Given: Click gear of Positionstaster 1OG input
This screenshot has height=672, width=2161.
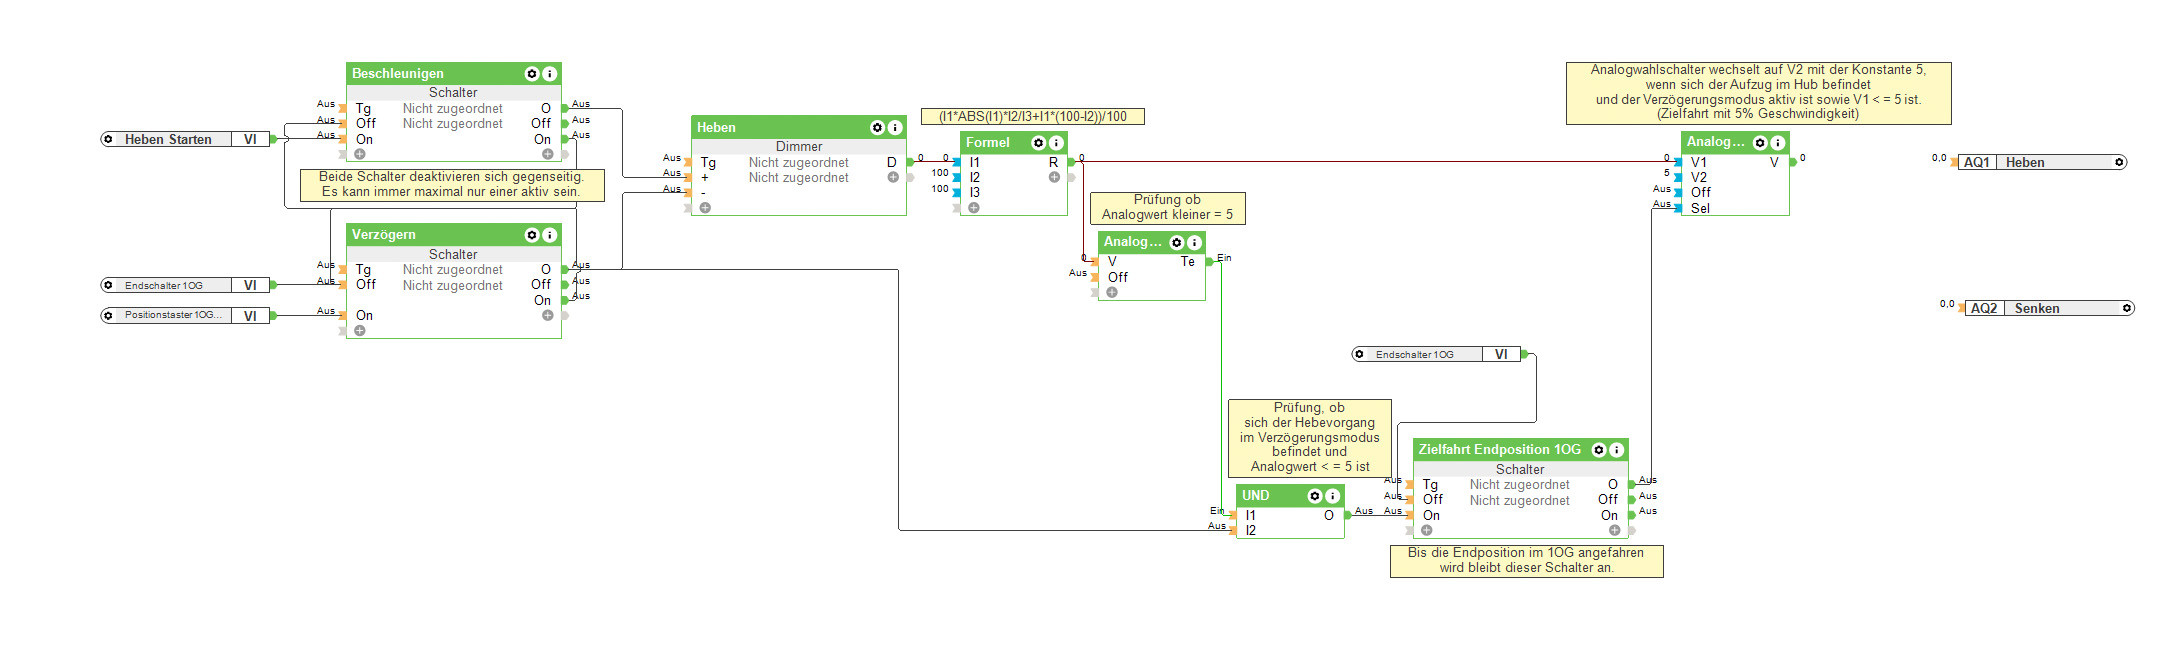Looking at the screenshot, I should click(x=108, y=315).
